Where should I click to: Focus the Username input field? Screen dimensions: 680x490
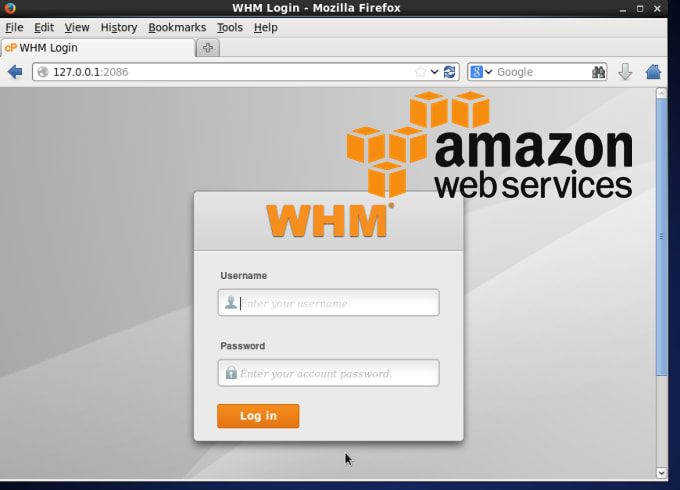click(328, 303)
